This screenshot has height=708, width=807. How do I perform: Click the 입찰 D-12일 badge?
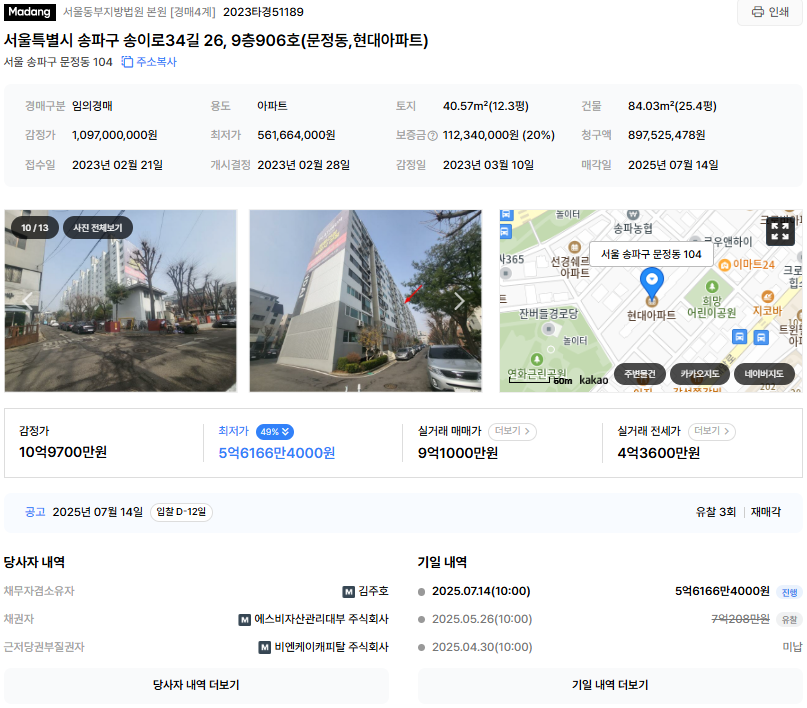pos(181,512)
